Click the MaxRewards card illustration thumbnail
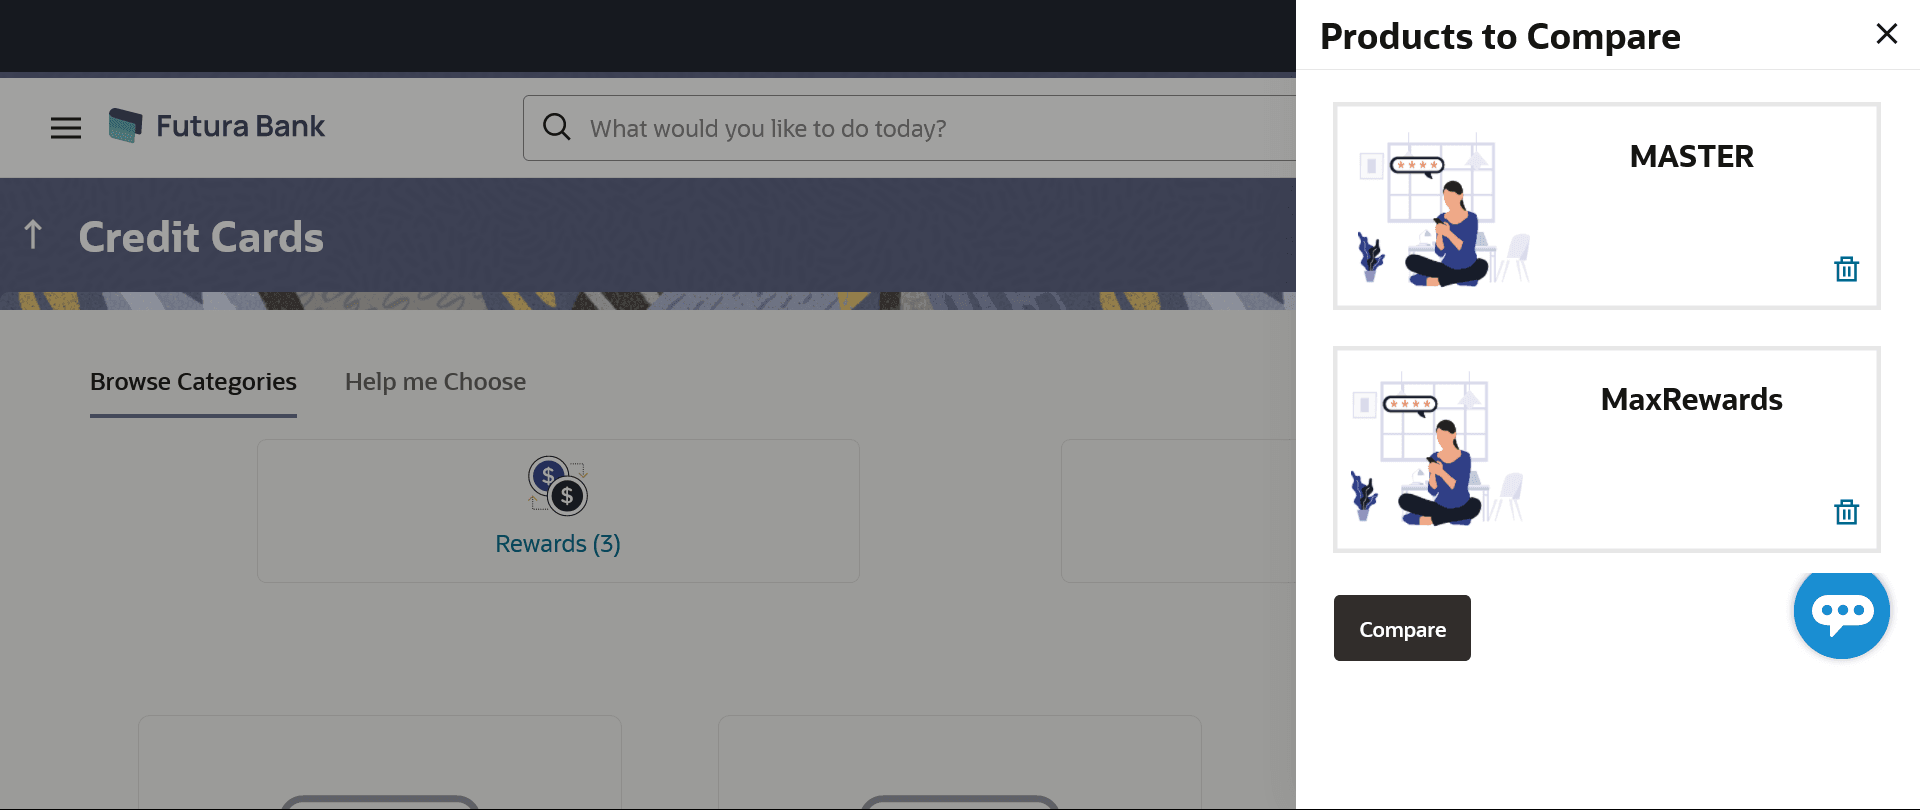Screen dimensions: 1920x810 coord(1436,449)
